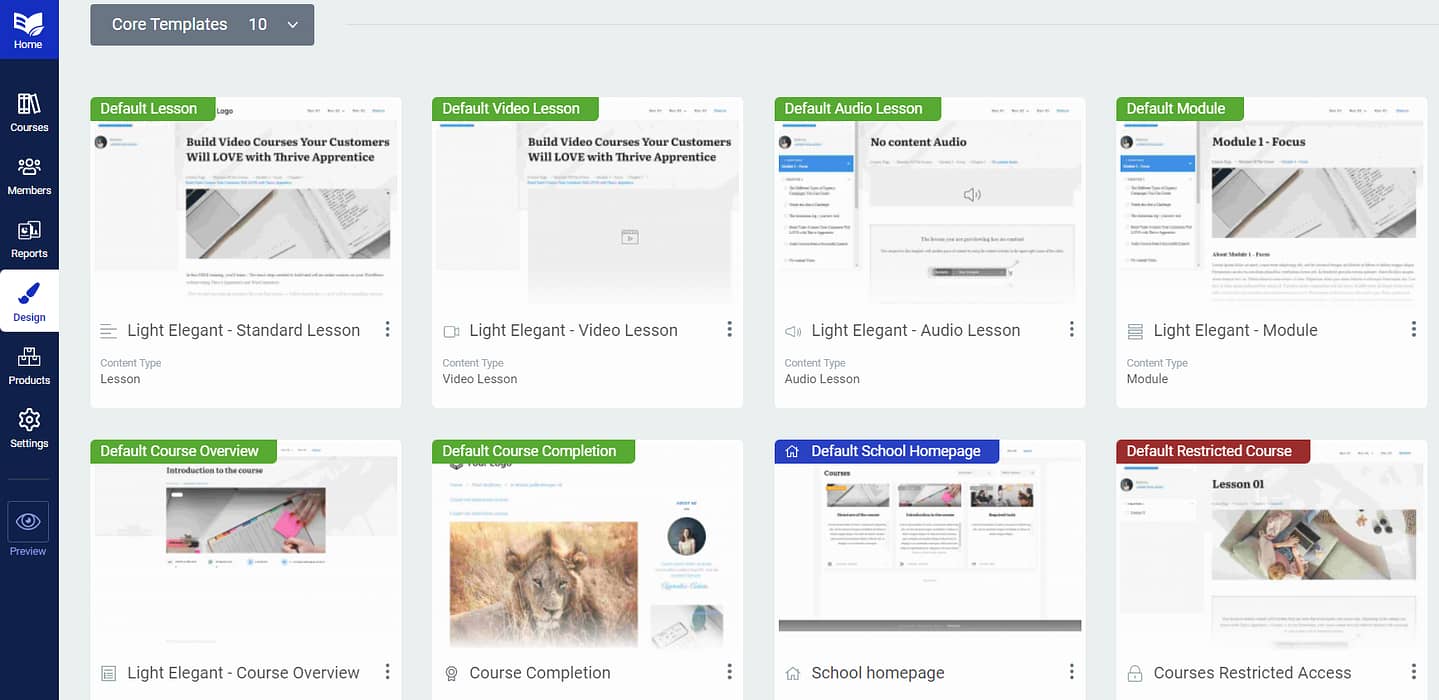Open options menu for School homepage template
The image size is (1439, 700).
coord(1071,672)
